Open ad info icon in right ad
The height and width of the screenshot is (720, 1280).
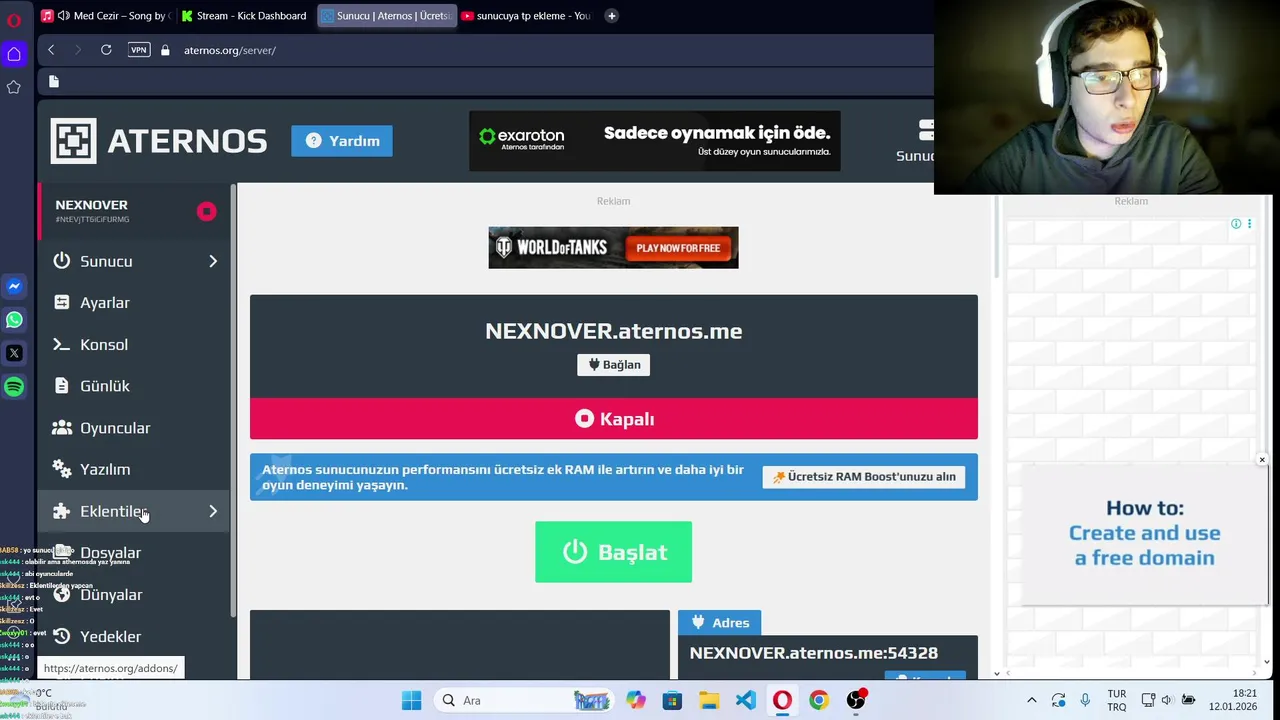point(1236,224)
